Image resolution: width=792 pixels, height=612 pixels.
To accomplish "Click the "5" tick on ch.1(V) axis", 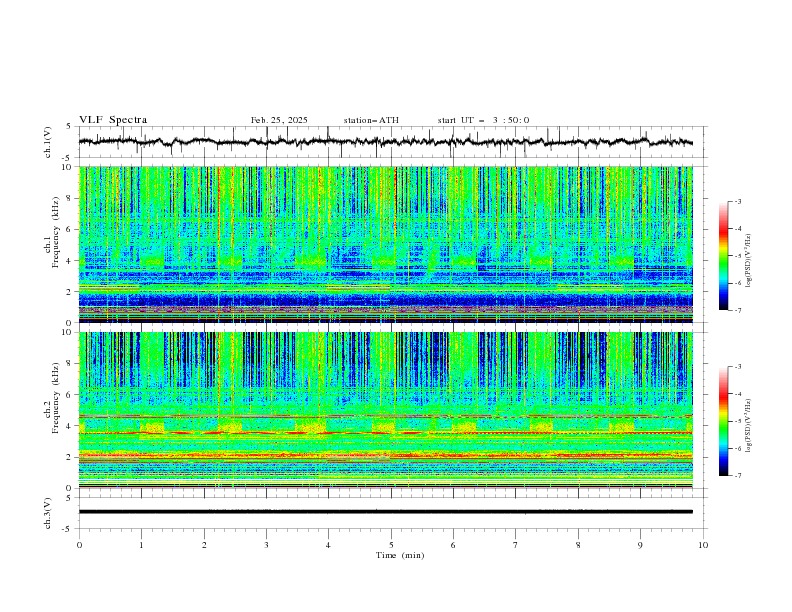I will tap(69, 127).
